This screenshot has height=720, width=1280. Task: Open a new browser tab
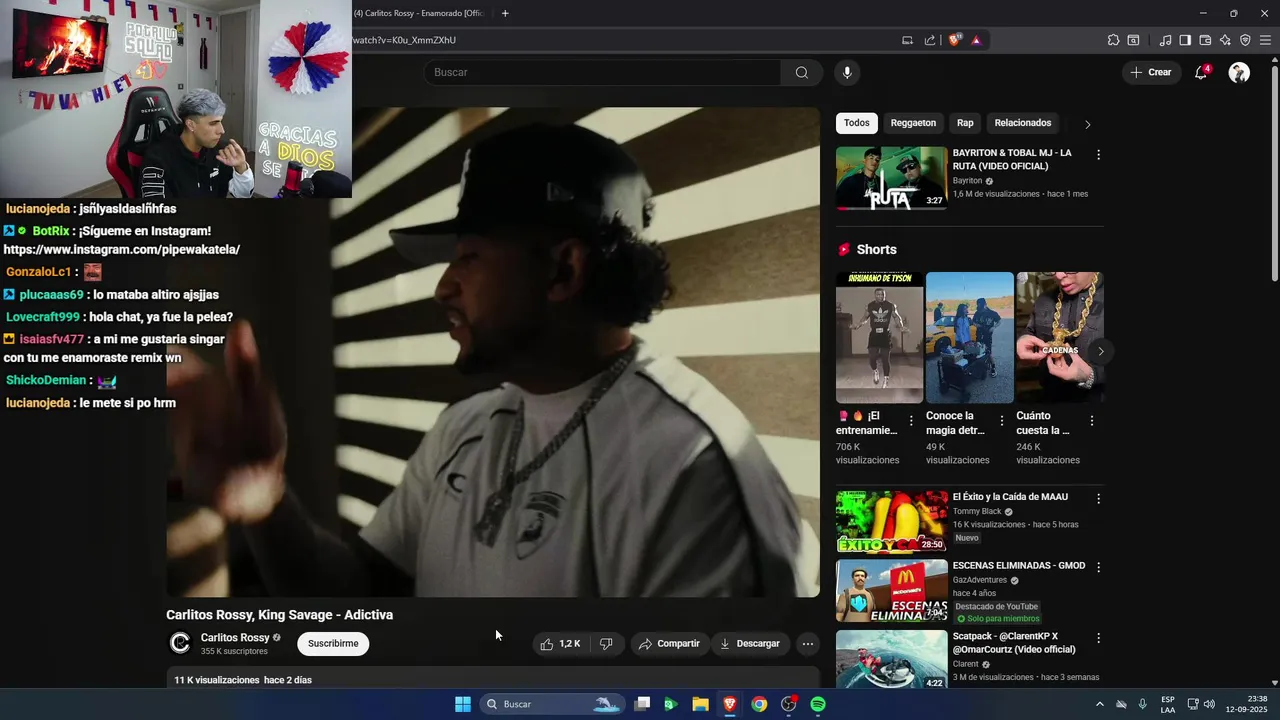505,13
